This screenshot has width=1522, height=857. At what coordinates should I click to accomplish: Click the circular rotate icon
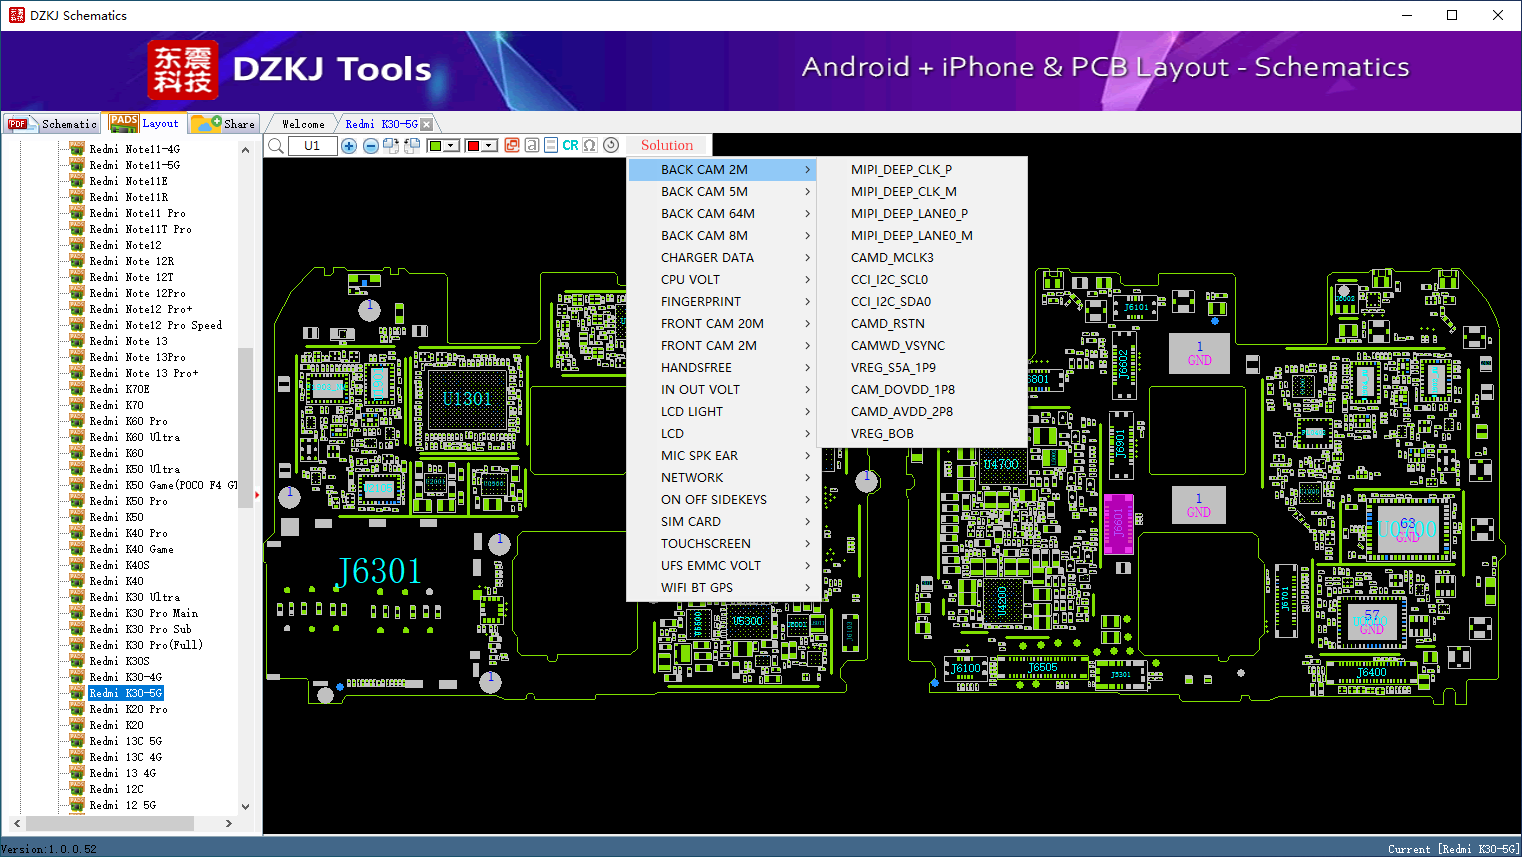point(611,145)
